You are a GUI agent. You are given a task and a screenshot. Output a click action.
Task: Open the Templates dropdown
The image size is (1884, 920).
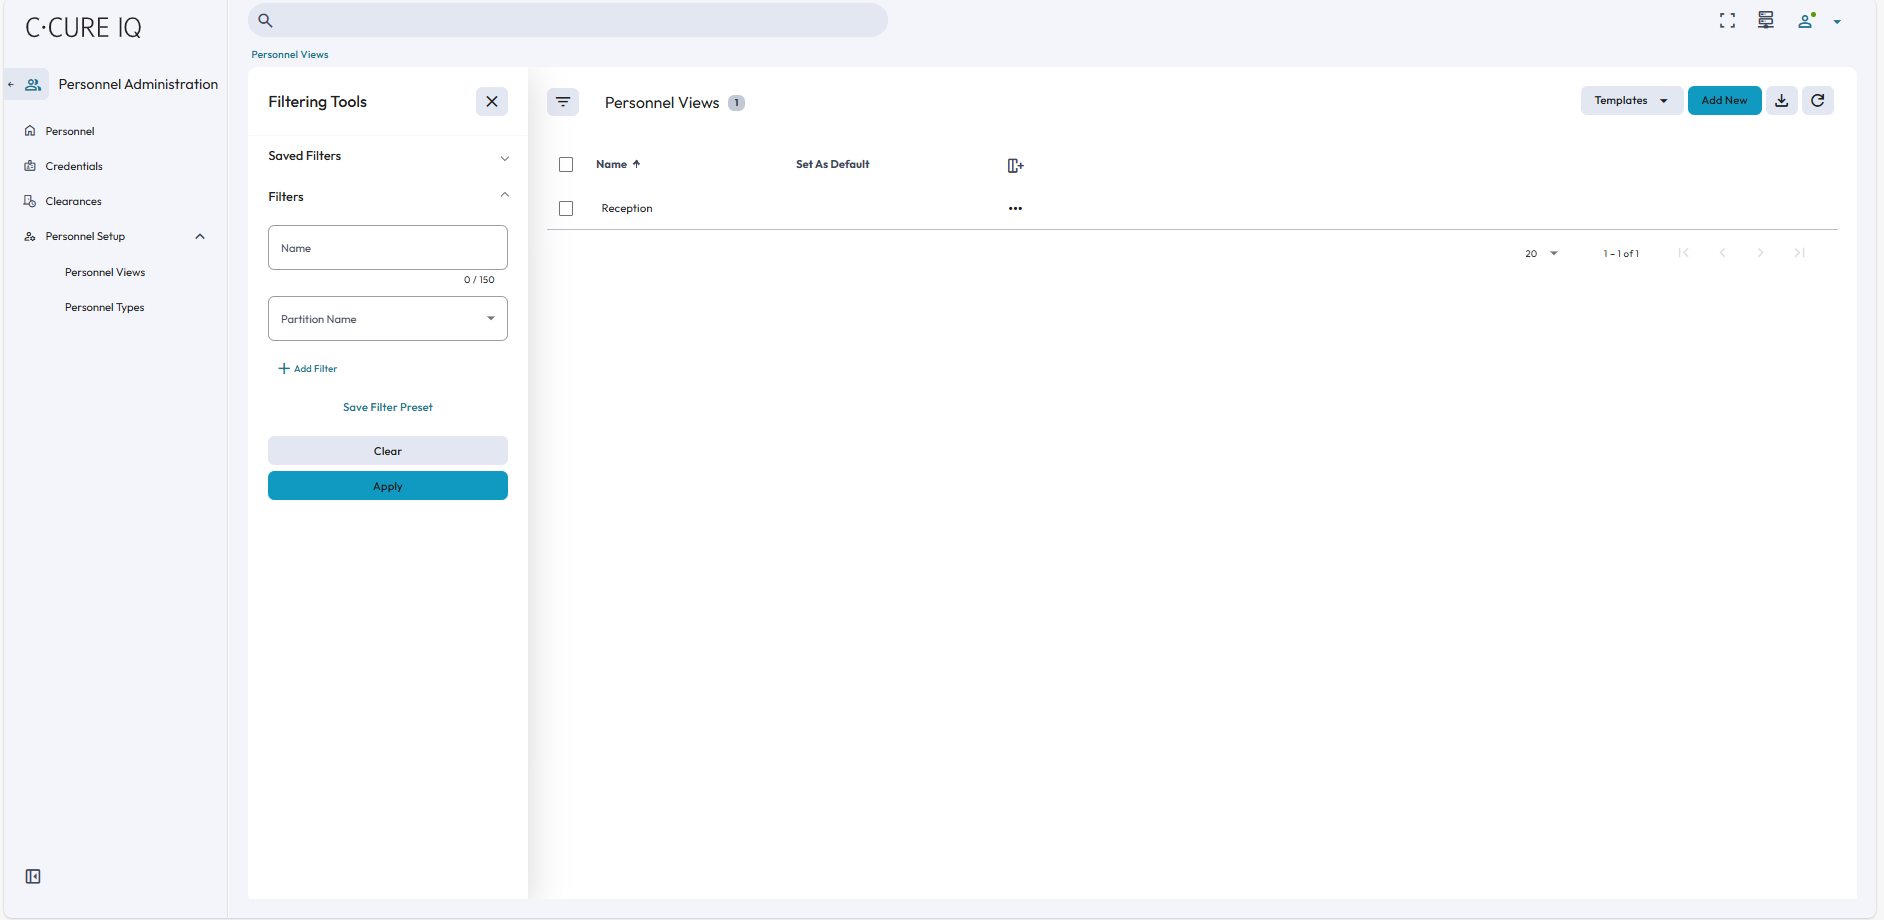click(x=1630, y=101)
